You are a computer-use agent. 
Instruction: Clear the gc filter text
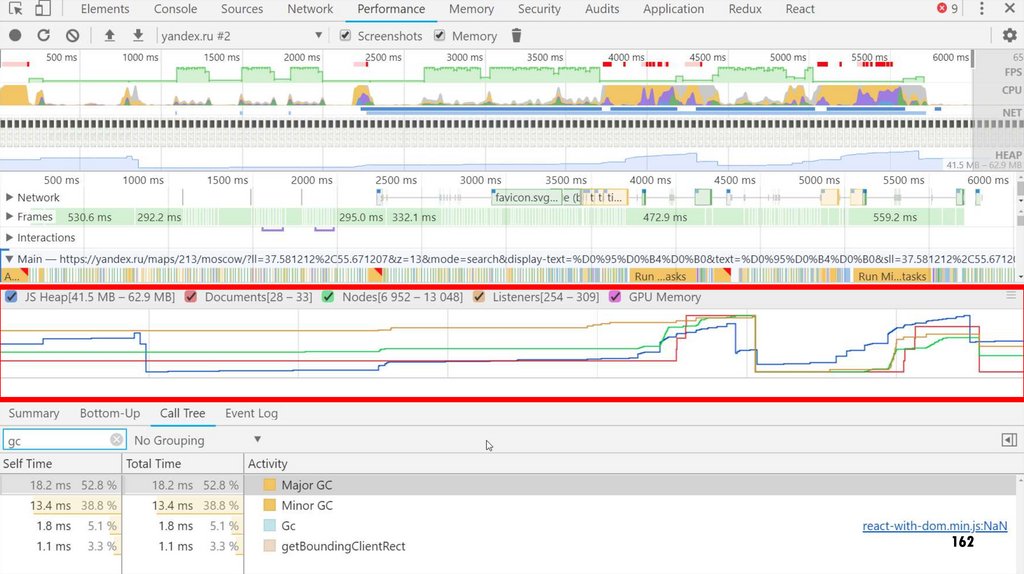(117, 440)
